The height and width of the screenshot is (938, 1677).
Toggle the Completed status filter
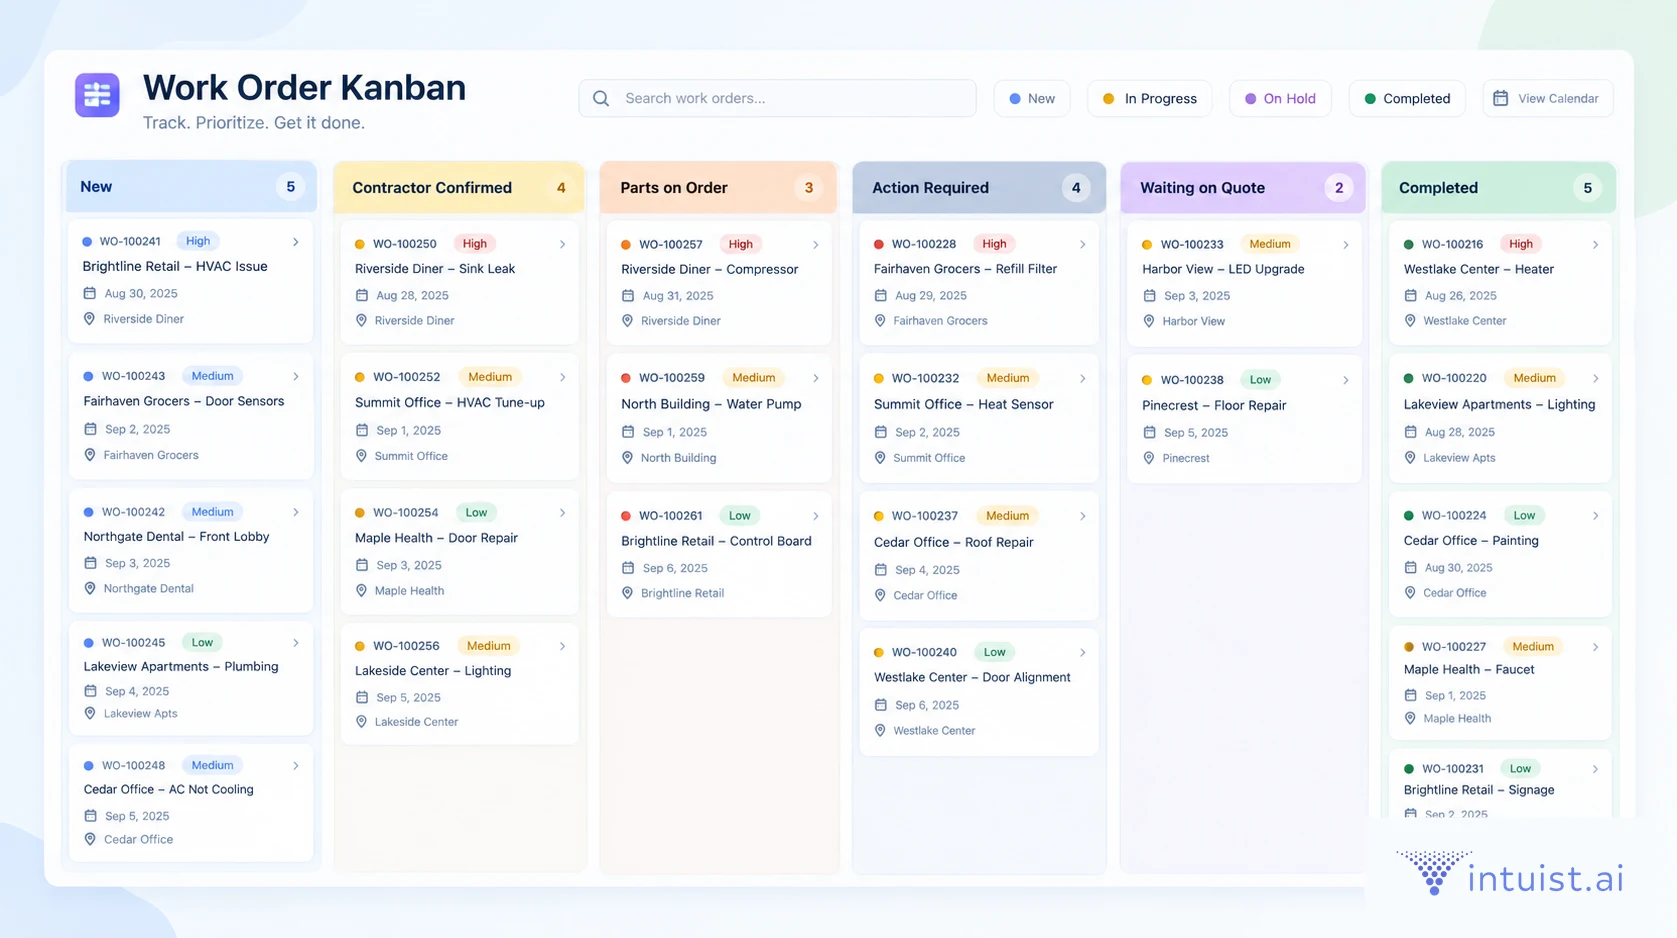point(1407,98)
